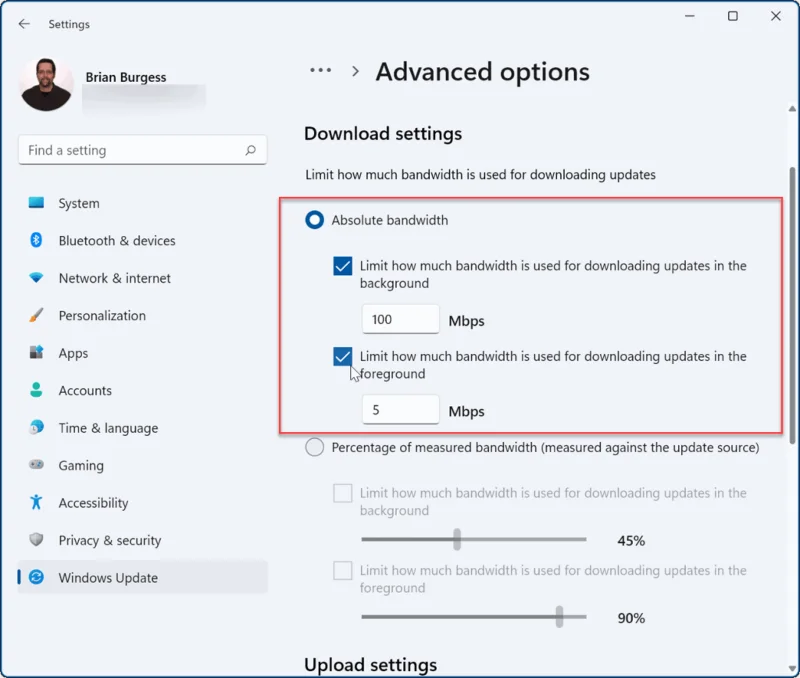Click the Gaming controller icon
Screen dimensions: 800x678
(x=36, y=464)
